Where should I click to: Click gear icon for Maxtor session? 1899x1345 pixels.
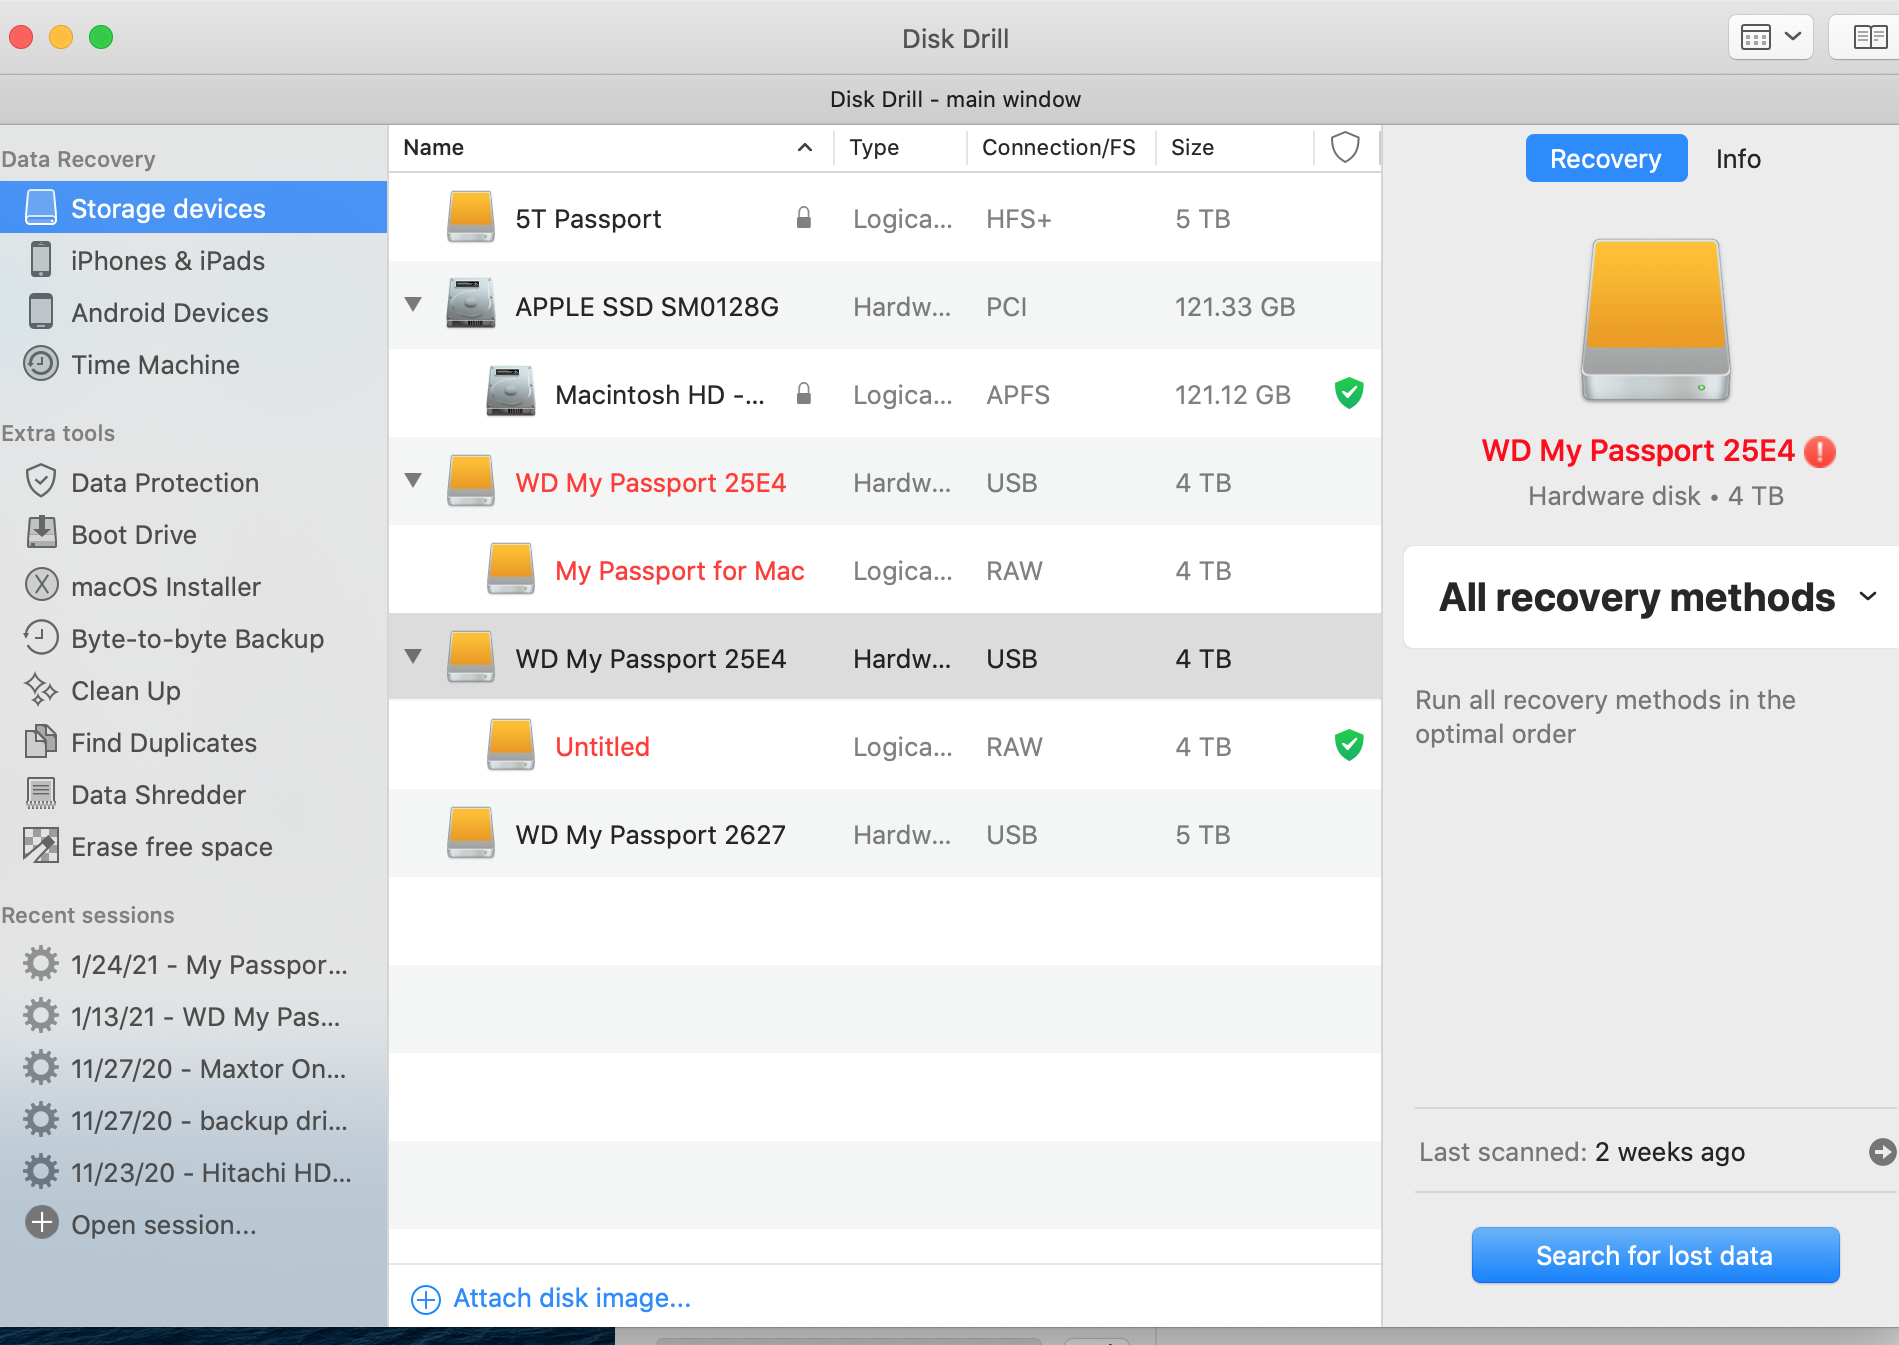[41, 1068]
